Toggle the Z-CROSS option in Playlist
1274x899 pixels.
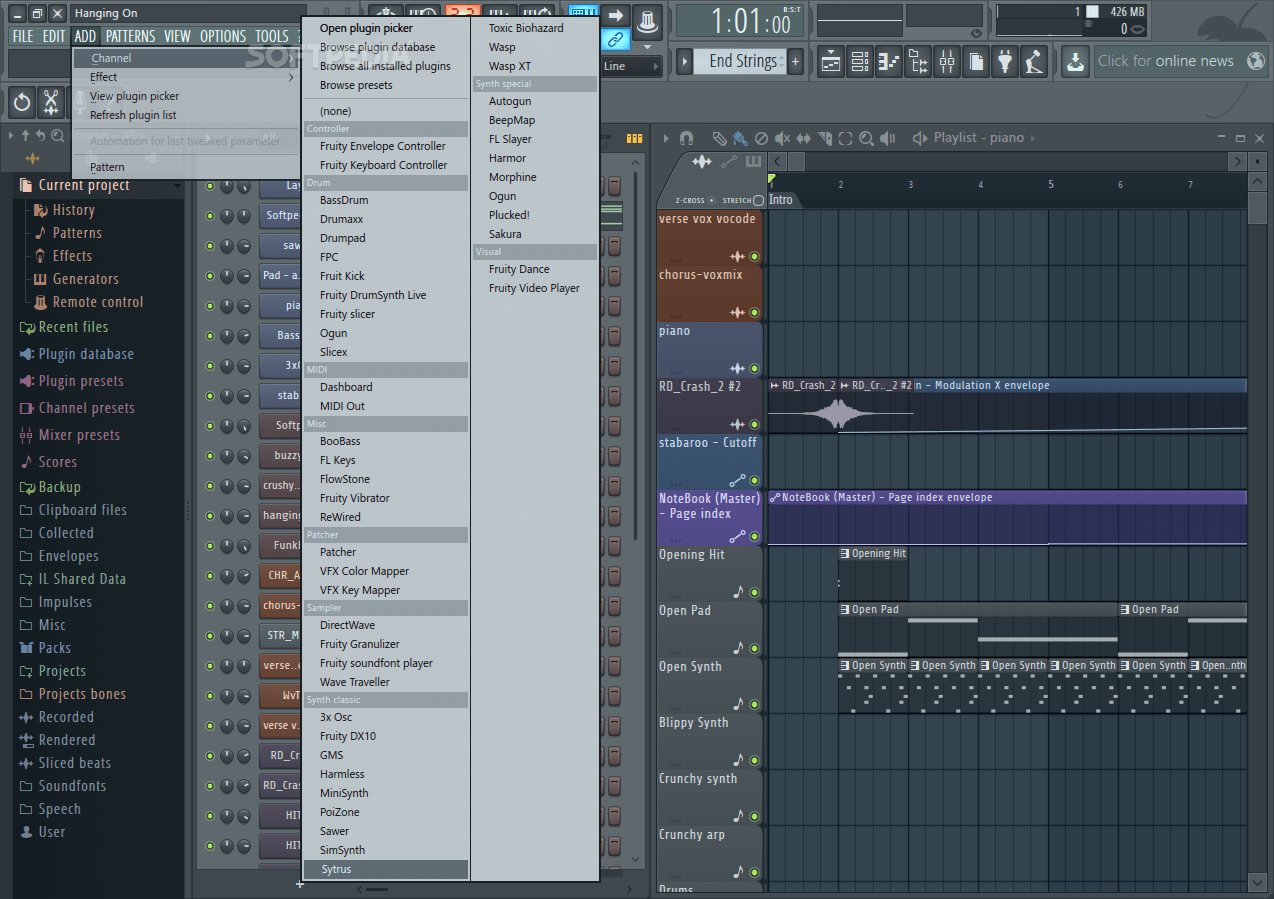point(711,200)
